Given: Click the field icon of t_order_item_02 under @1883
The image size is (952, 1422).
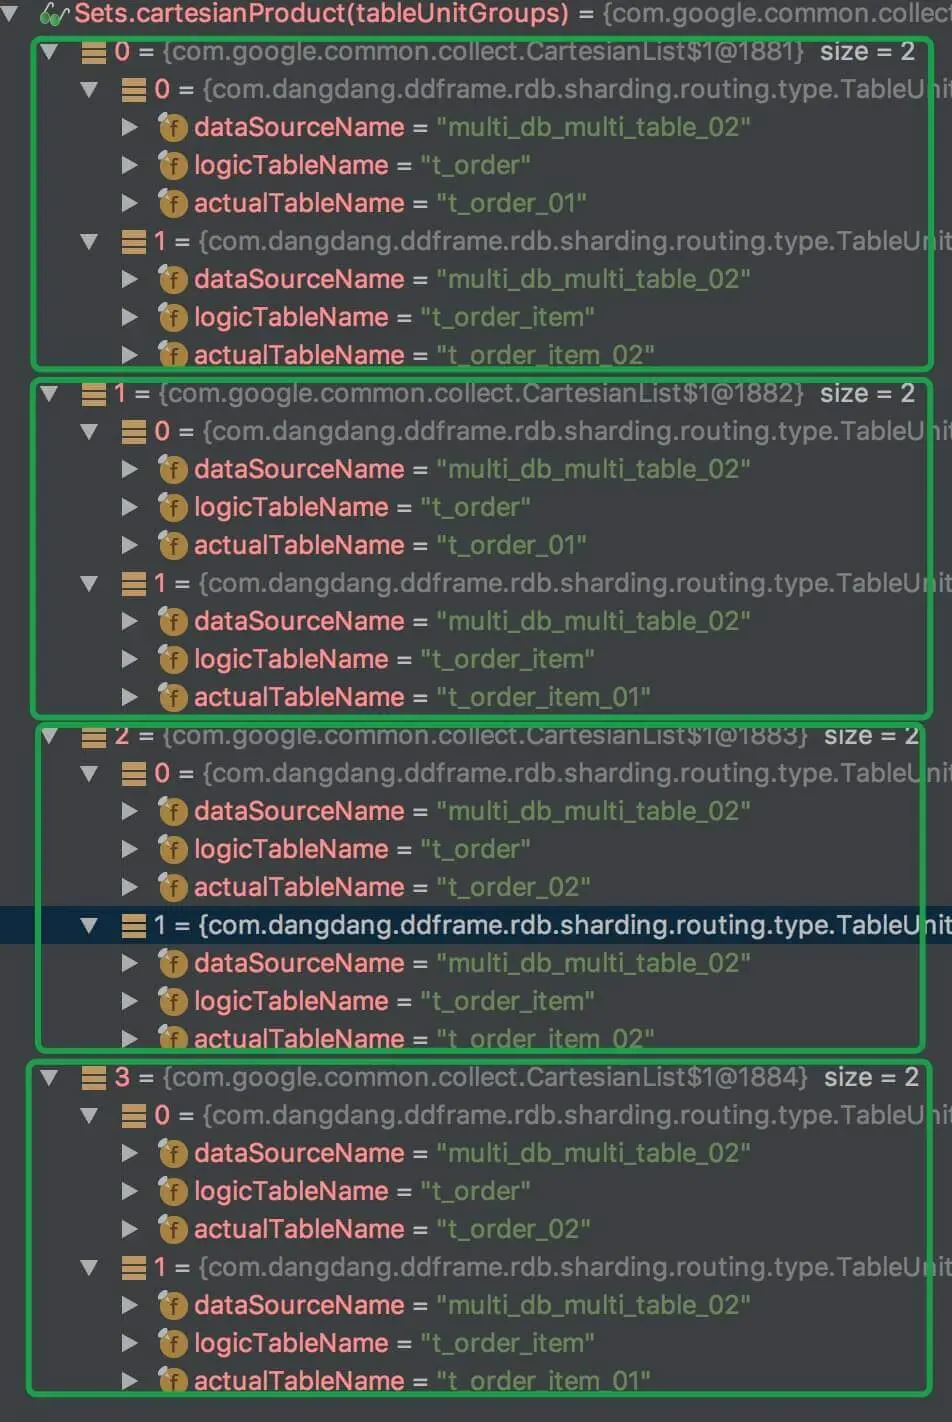Looking at the screenshot, I should tap(173, 1039).
